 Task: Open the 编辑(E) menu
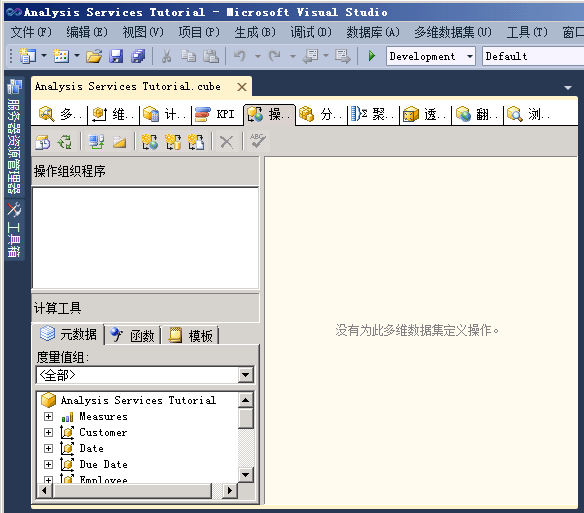(87, 32)
